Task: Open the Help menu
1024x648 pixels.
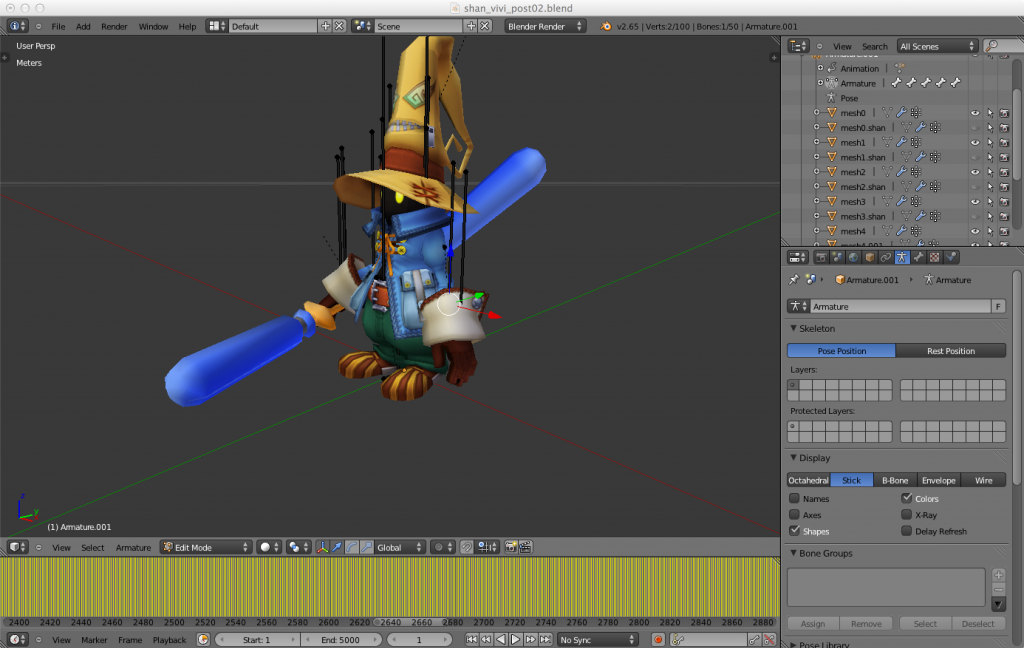Action: 187,26
